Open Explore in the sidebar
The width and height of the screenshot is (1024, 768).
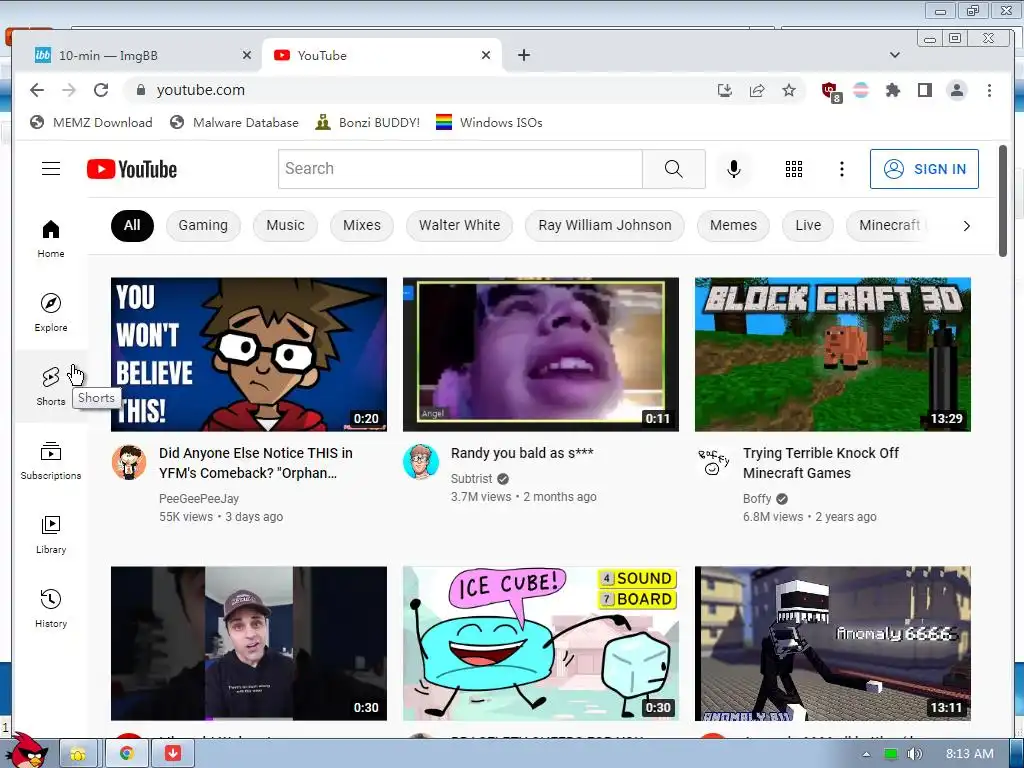click(51, 313)
